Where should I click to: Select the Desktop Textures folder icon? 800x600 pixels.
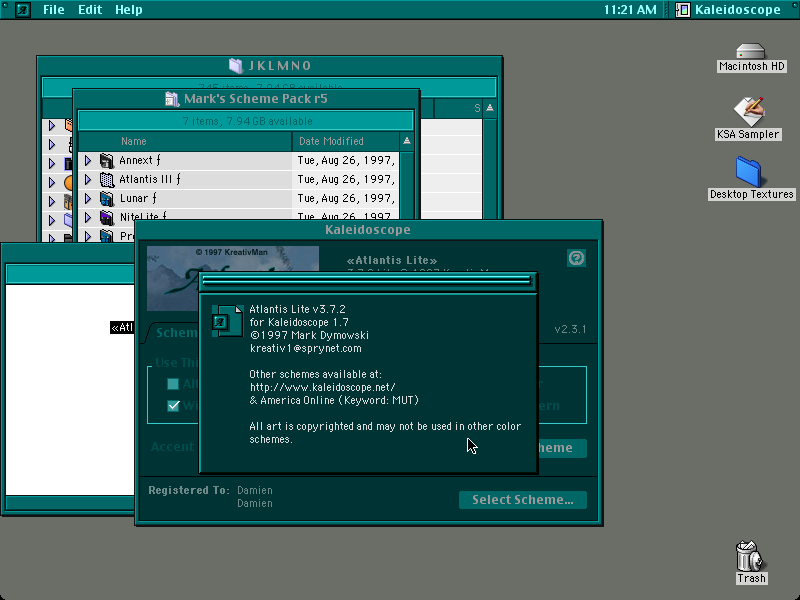coord(748,171)
